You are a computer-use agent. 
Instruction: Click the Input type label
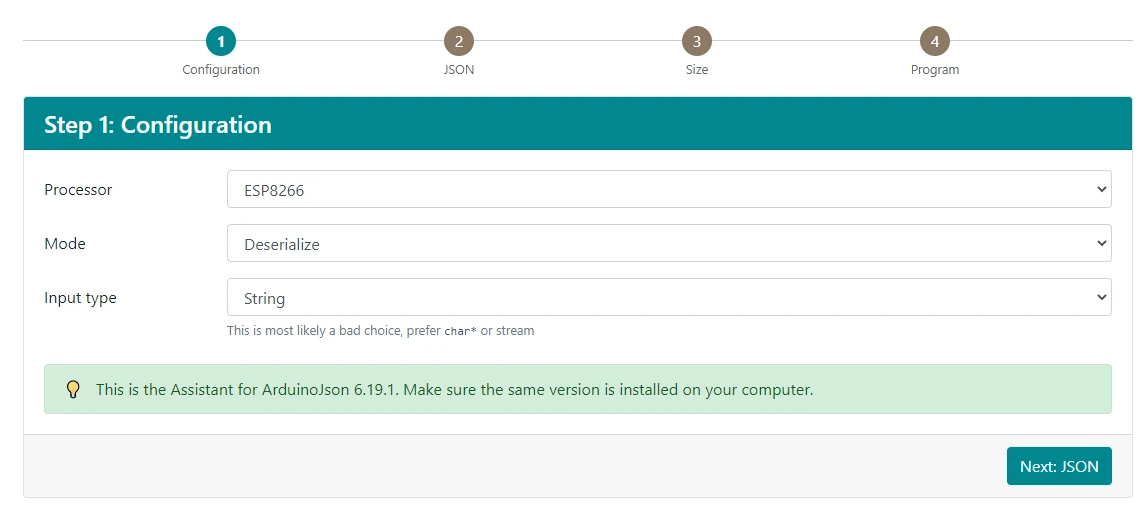80,298
